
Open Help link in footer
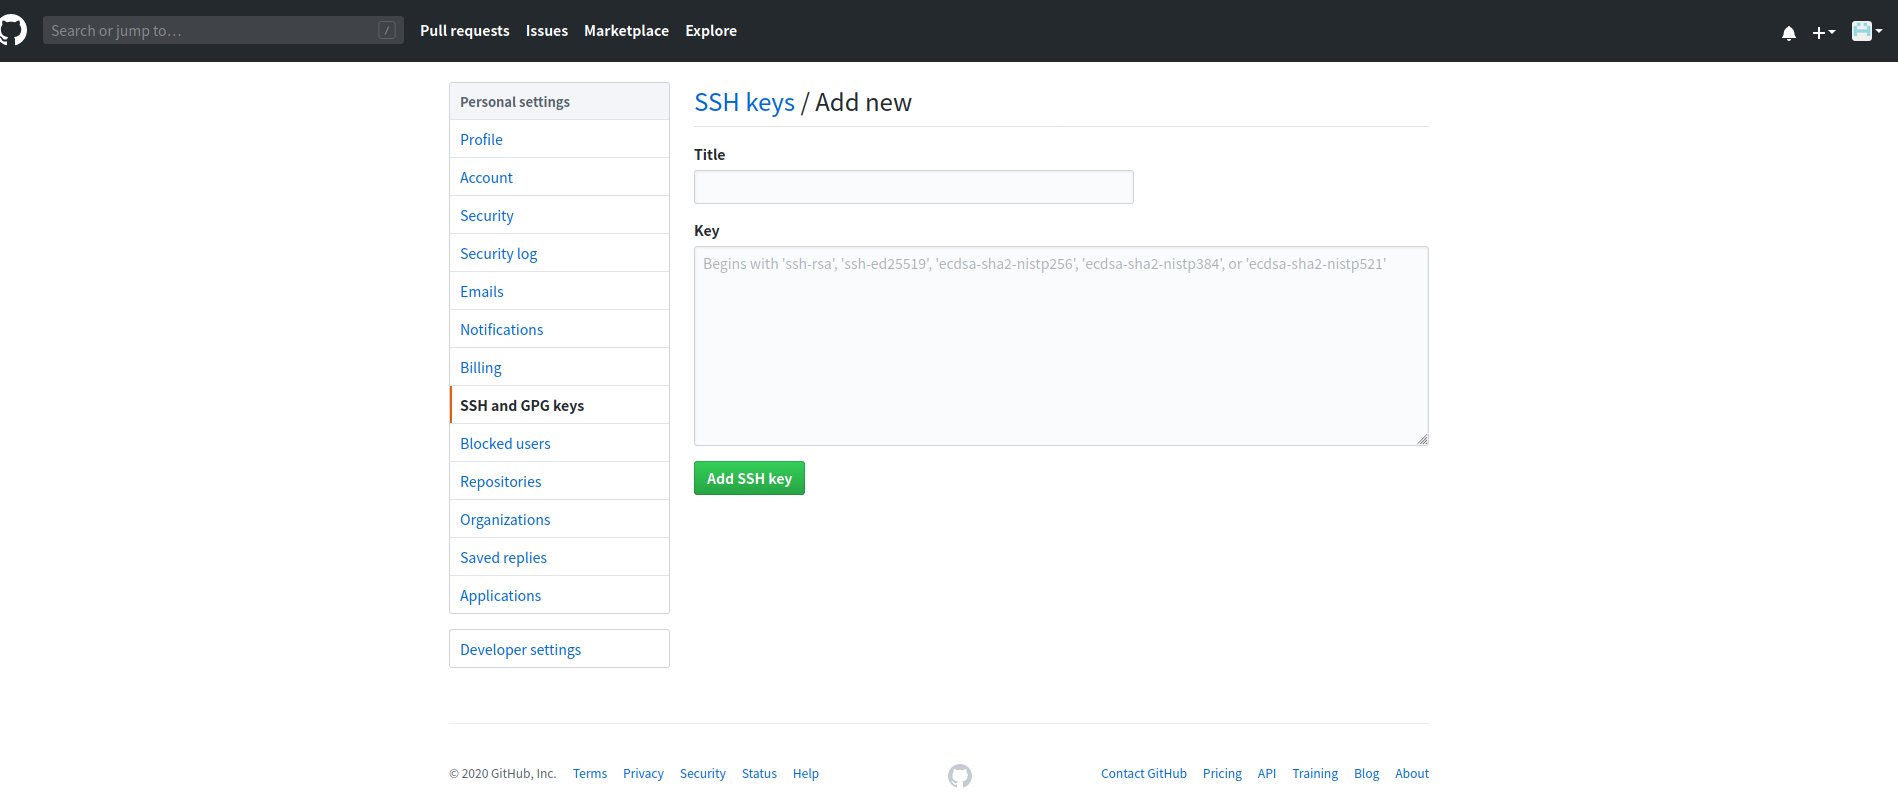(806, 774)
